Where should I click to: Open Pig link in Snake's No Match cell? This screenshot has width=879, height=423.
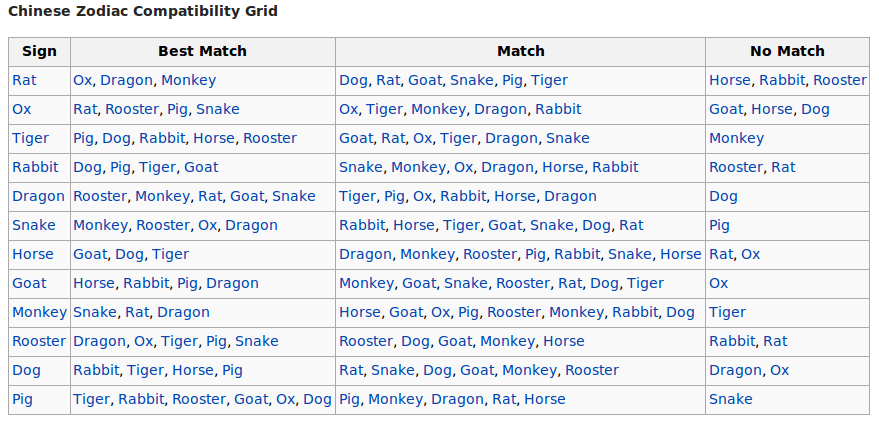coord(720,225)
